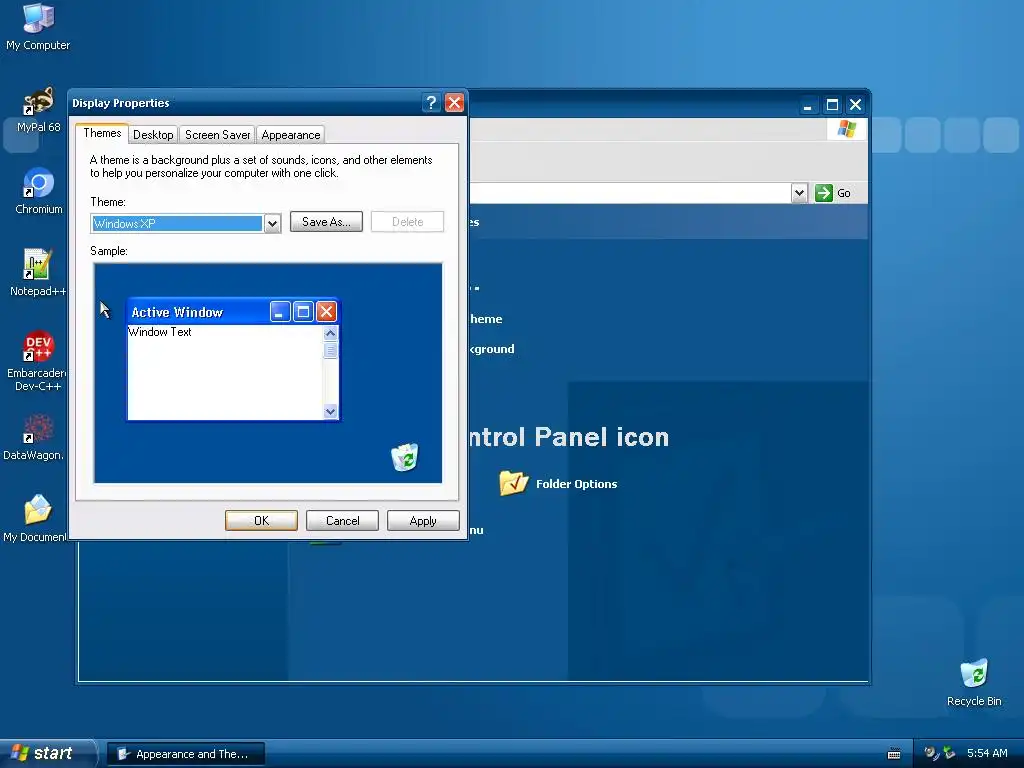The width and height of the screenshot is (1024, 768).
Task: Click the second system tray icon beside the clock
Action: click(x=949, y=753)
